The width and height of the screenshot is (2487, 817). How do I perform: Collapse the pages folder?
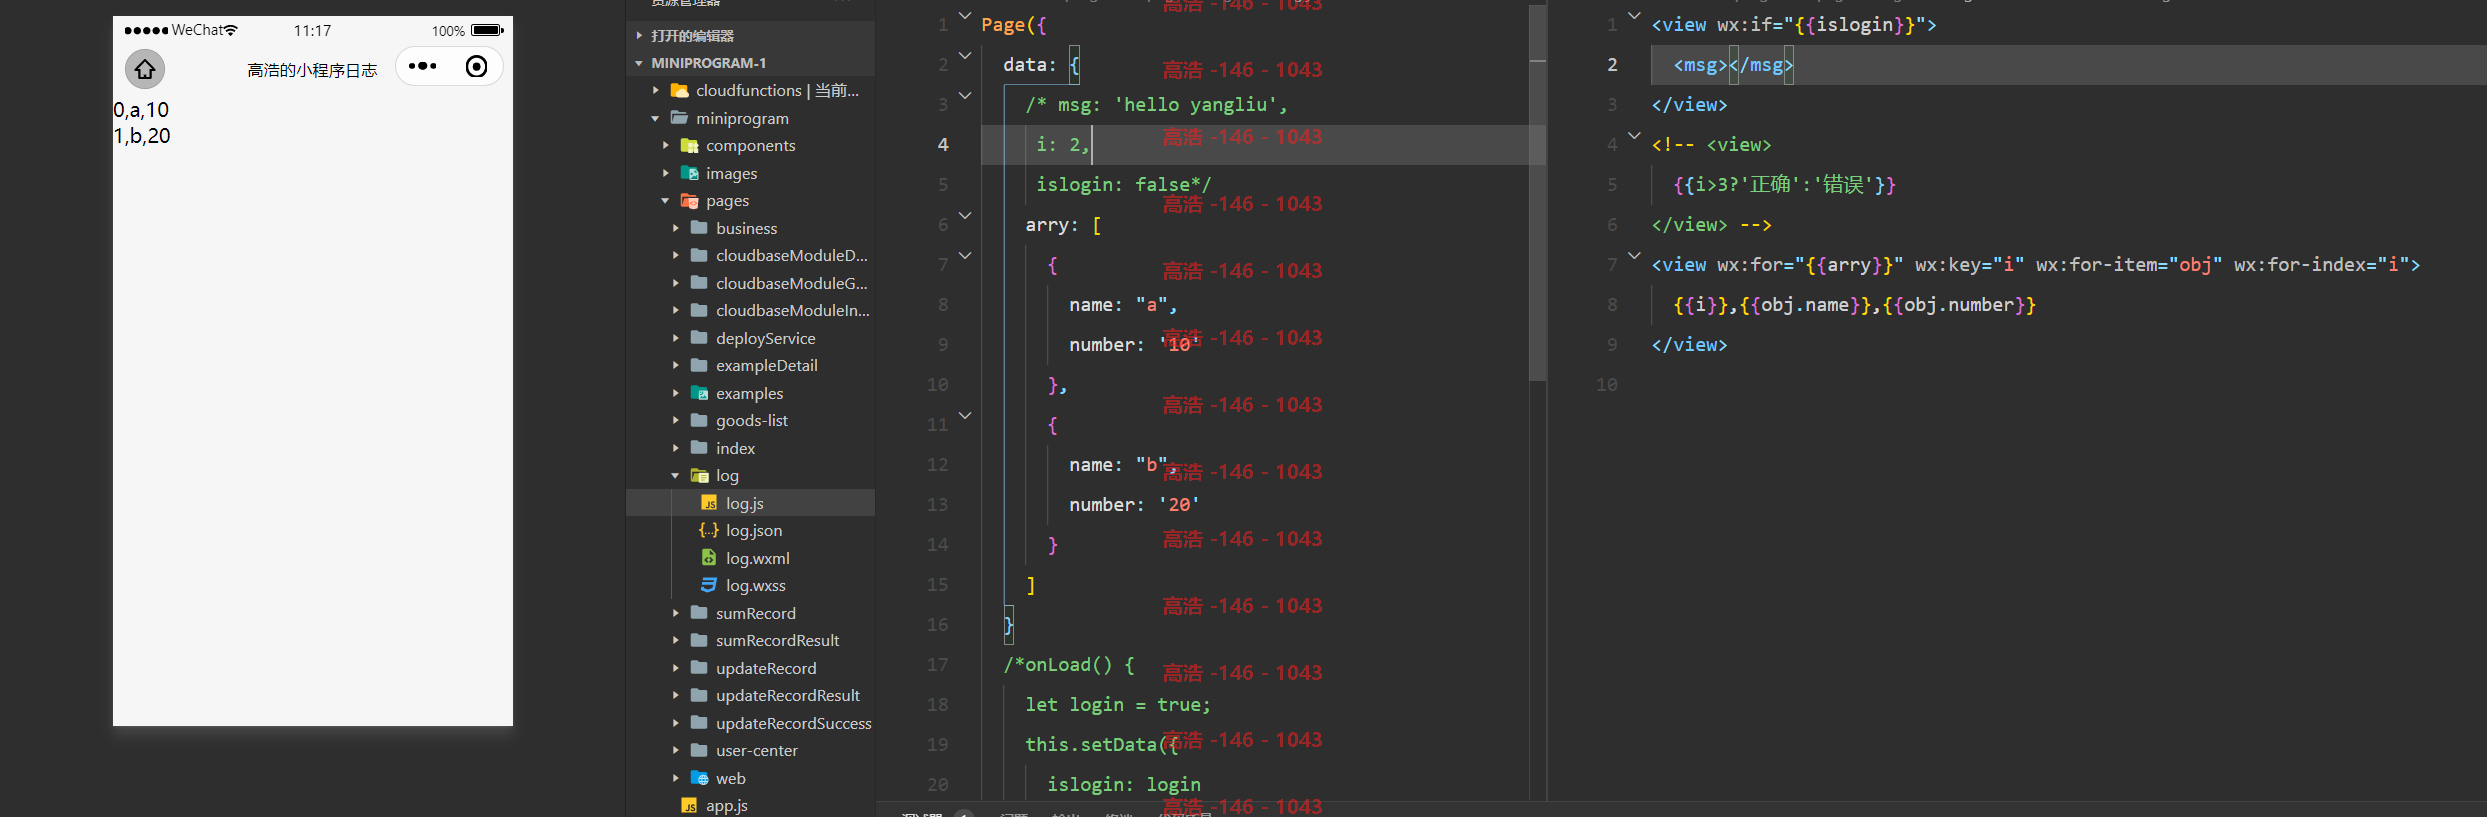(666, 200)
